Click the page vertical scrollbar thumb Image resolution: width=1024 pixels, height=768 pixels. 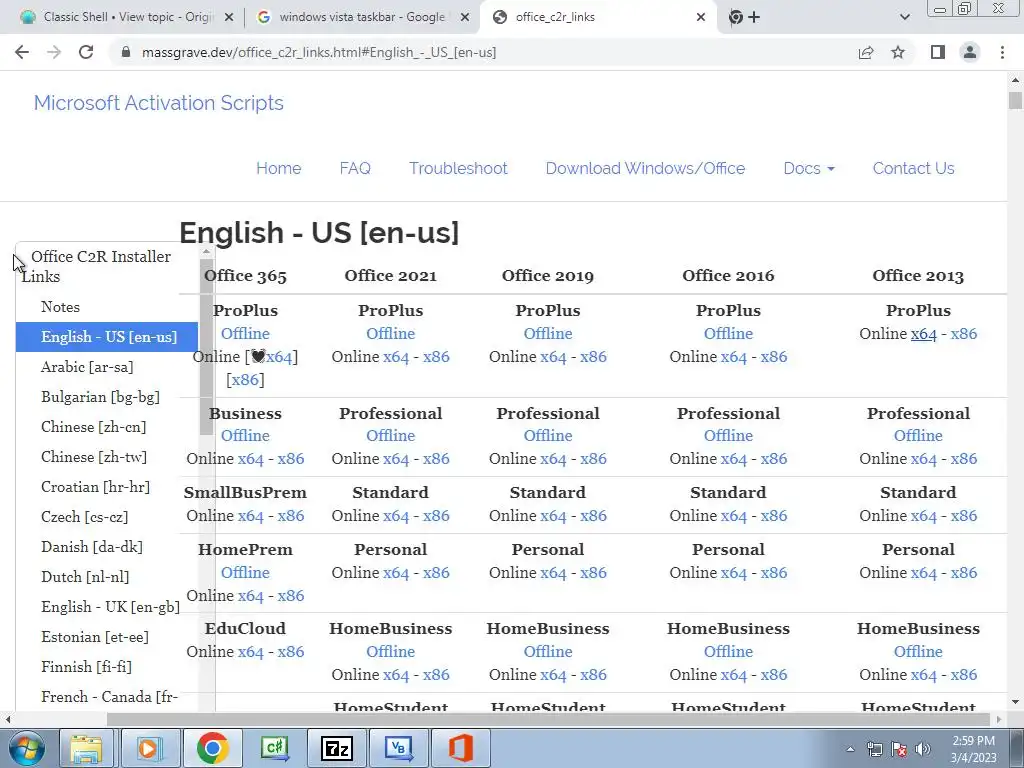(x=1015, y=101)
